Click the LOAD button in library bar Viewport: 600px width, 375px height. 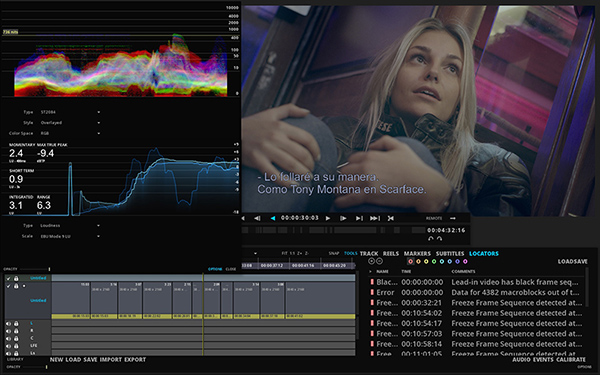tap(73, 360)
